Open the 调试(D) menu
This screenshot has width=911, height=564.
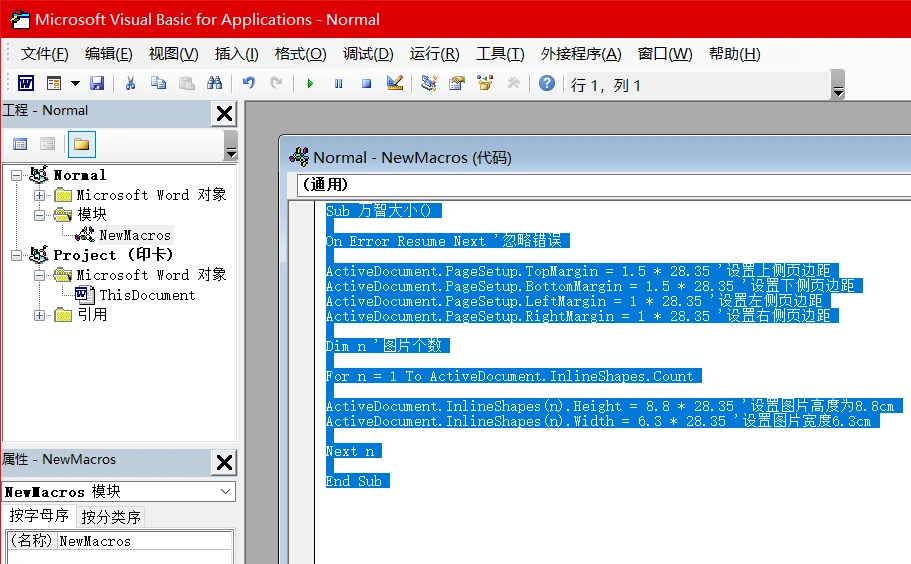(368, 54)
